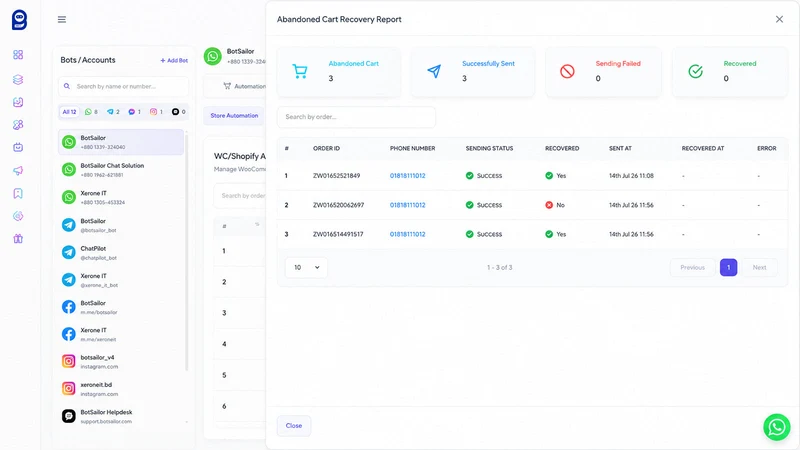Click the Close button in report

point(294,426)
